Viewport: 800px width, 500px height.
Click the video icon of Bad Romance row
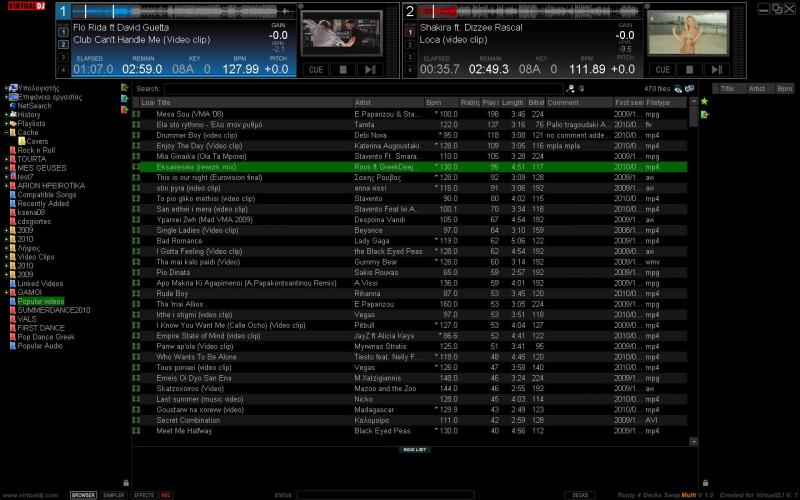(136, 241)
